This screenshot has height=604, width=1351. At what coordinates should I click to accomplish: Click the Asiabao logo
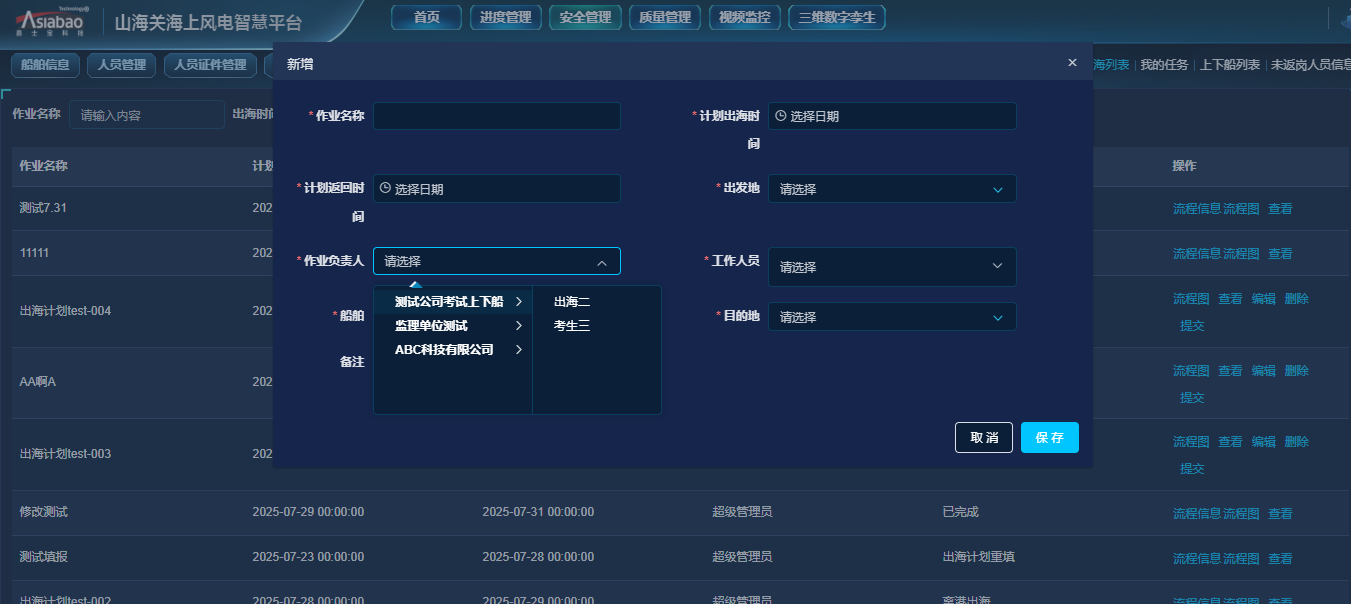[52, 20]
